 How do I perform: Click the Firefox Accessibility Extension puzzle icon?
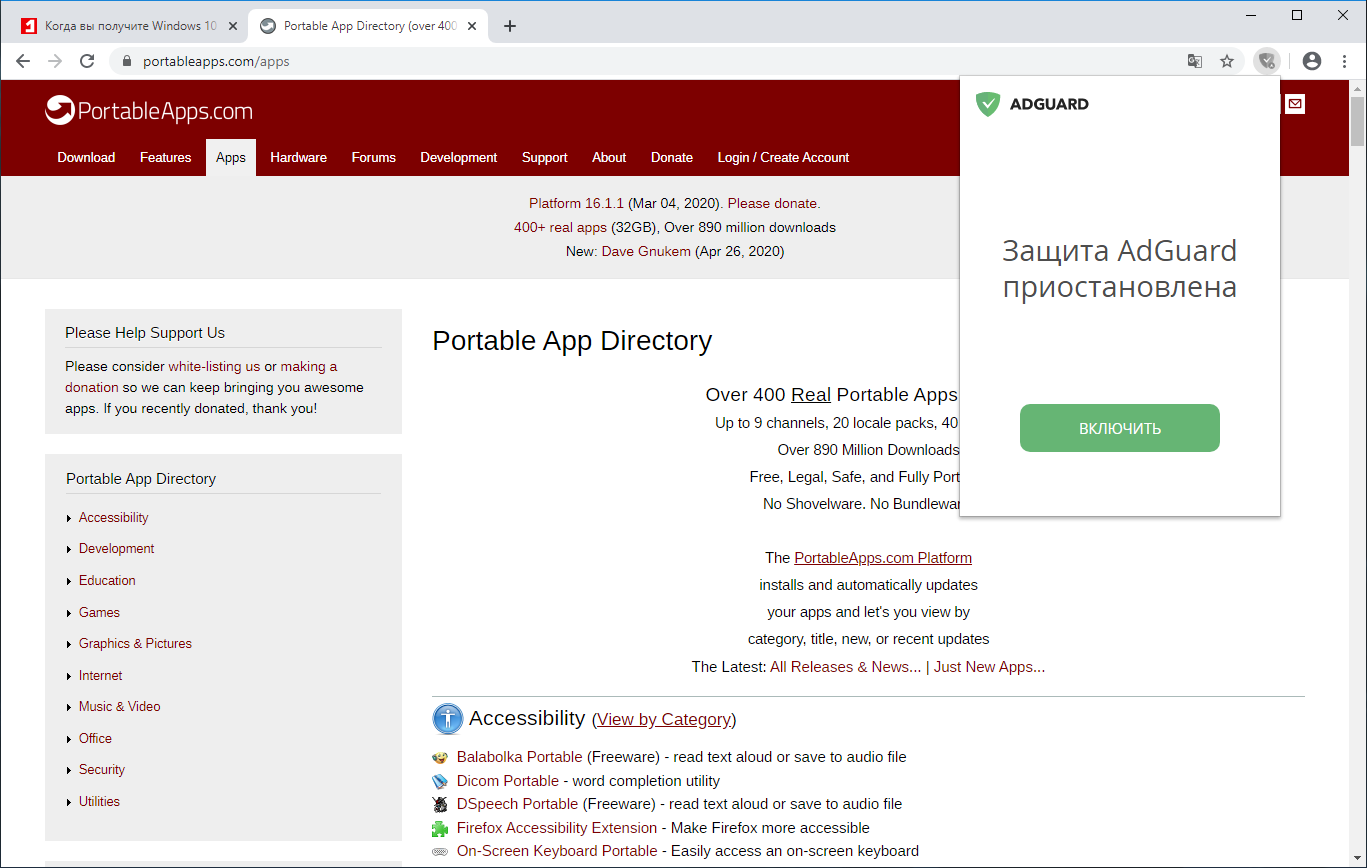click(x=440, y=828)
